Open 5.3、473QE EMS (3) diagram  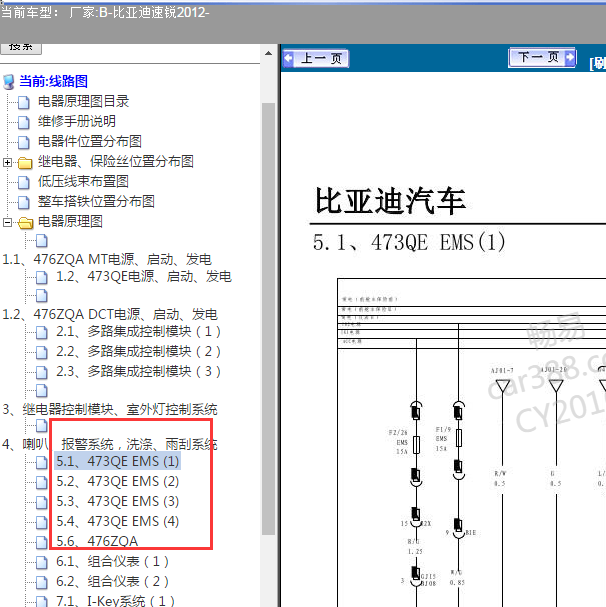coord(117,501)
